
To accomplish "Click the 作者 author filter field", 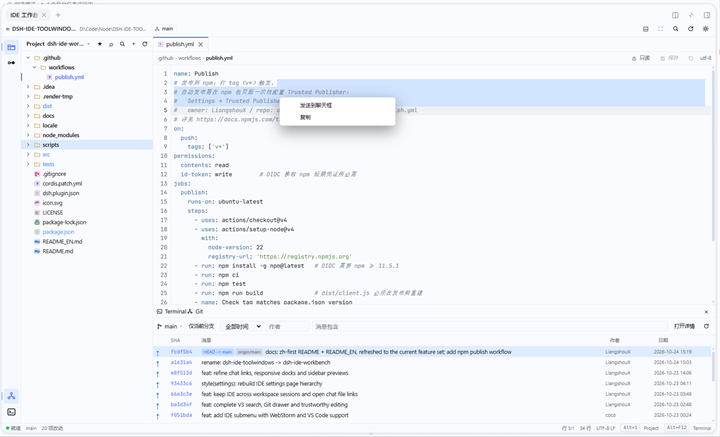I will pos(287,326).
